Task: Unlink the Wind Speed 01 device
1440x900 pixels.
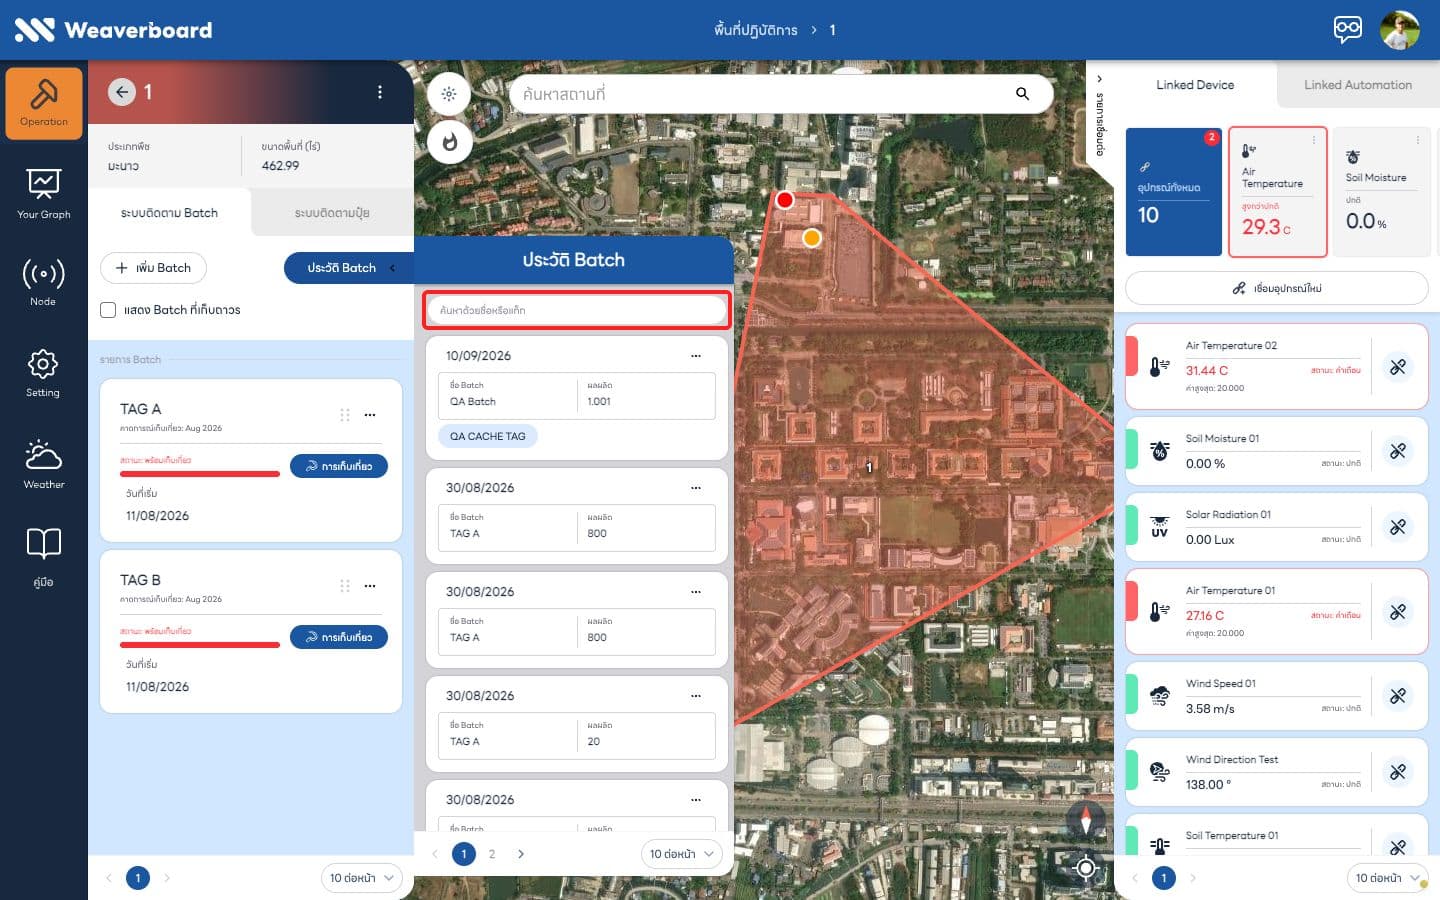Action: pos(1398,696)
